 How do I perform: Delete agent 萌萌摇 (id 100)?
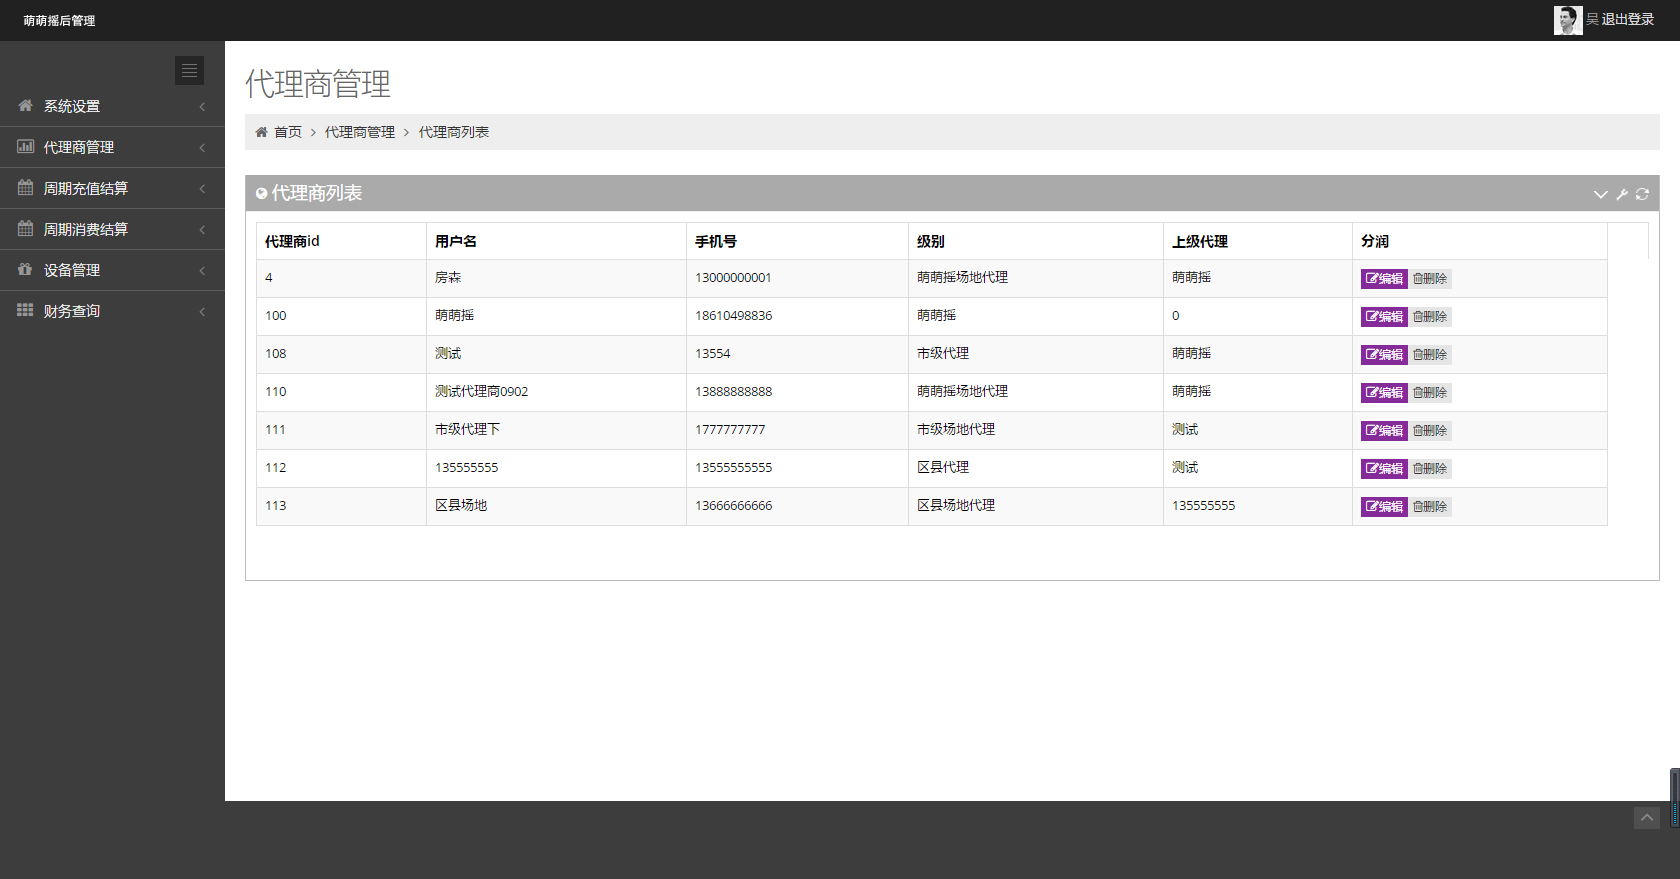pos(1430,317)
